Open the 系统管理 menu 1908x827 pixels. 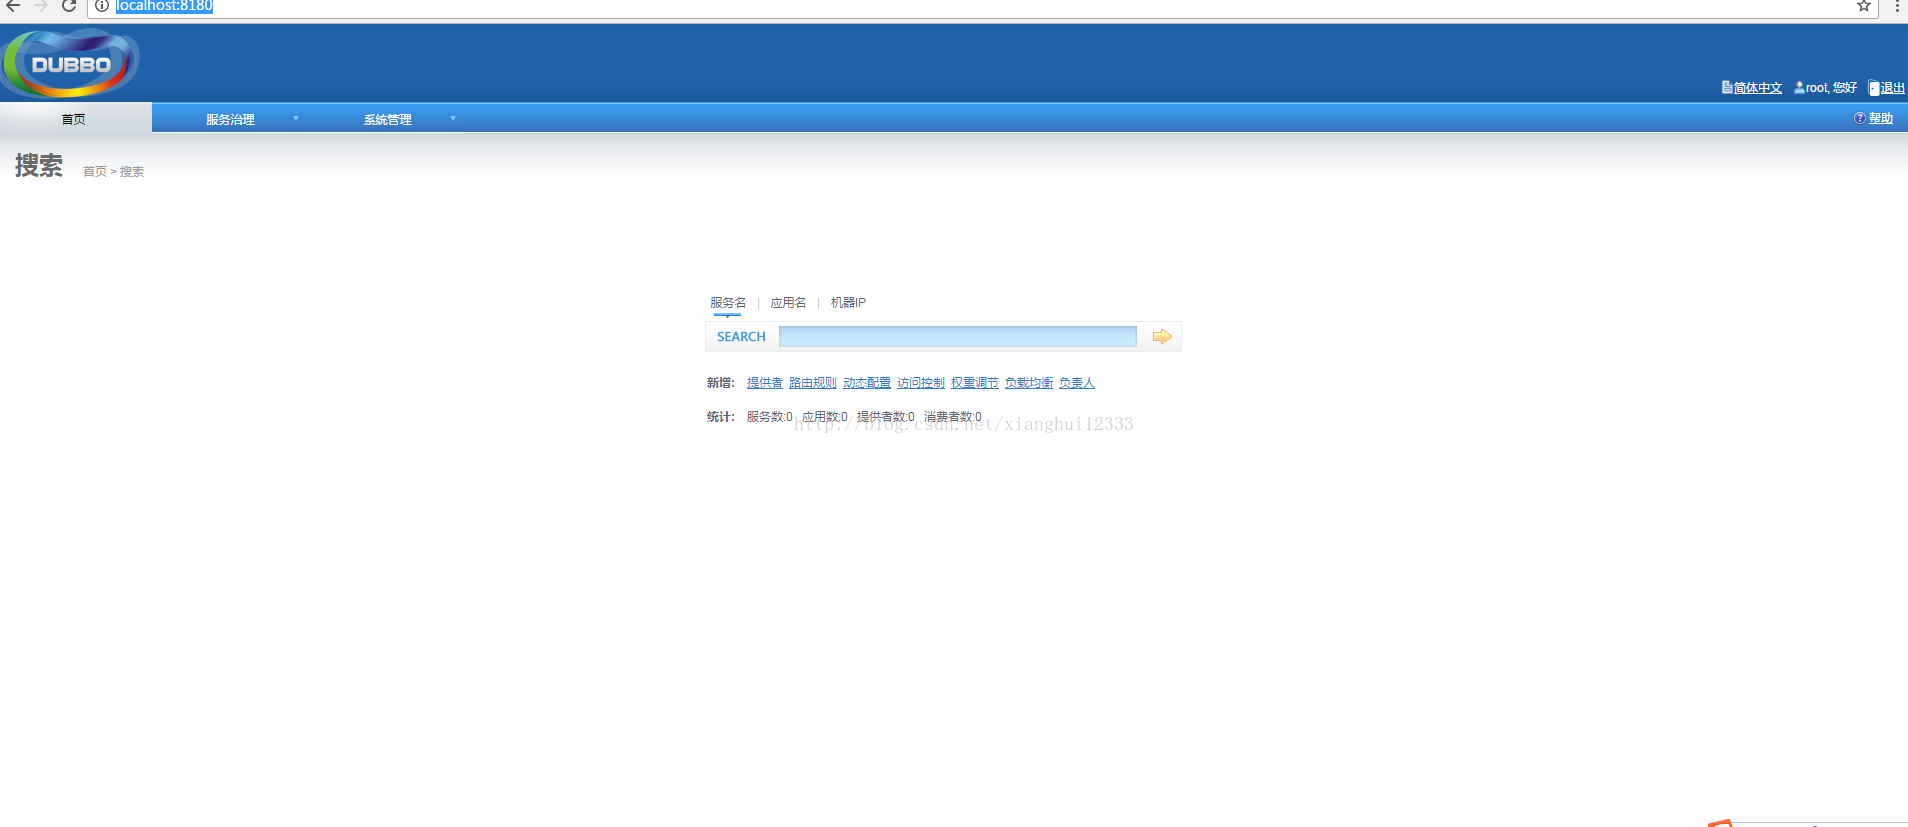[x=387, y=119]
